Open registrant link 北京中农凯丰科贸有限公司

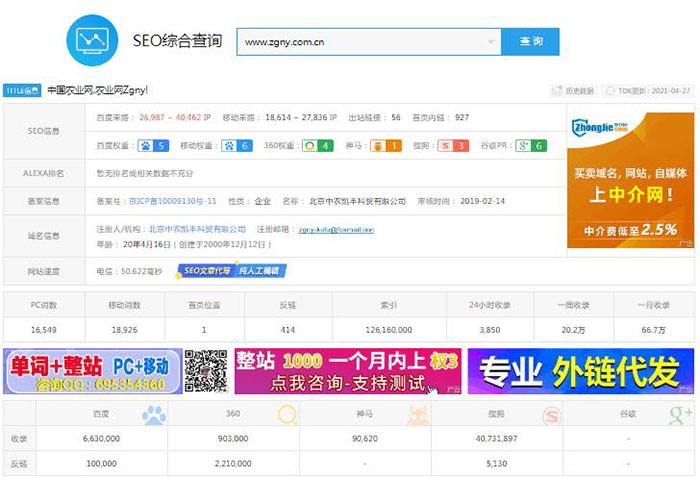(x=197, y=229)
